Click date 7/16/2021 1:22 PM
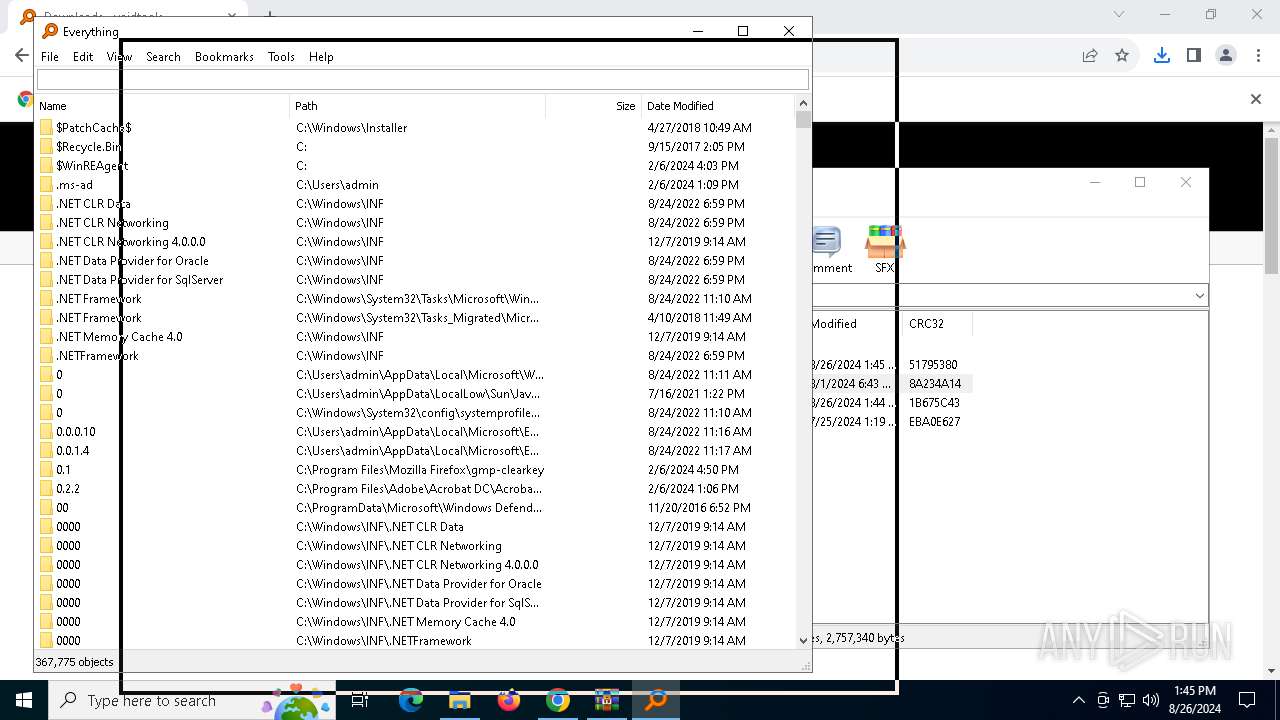Viewport: 1280px width, 720px height. click(695, 394)
